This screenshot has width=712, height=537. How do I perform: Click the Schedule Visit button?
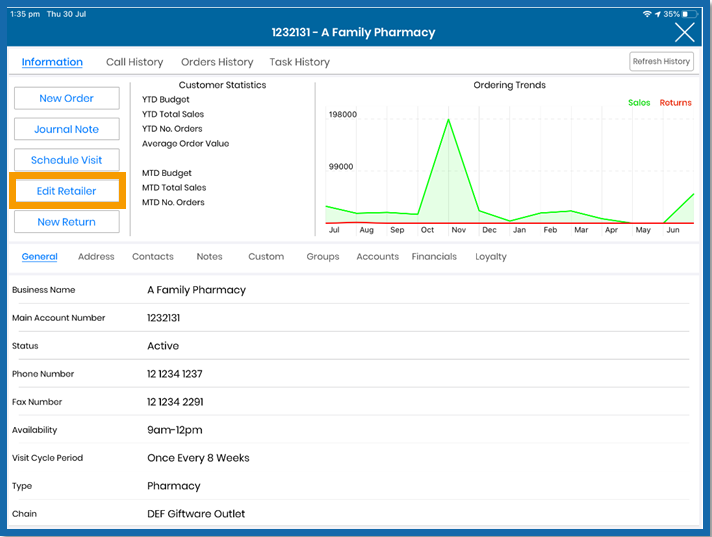[x=67, y=160]
